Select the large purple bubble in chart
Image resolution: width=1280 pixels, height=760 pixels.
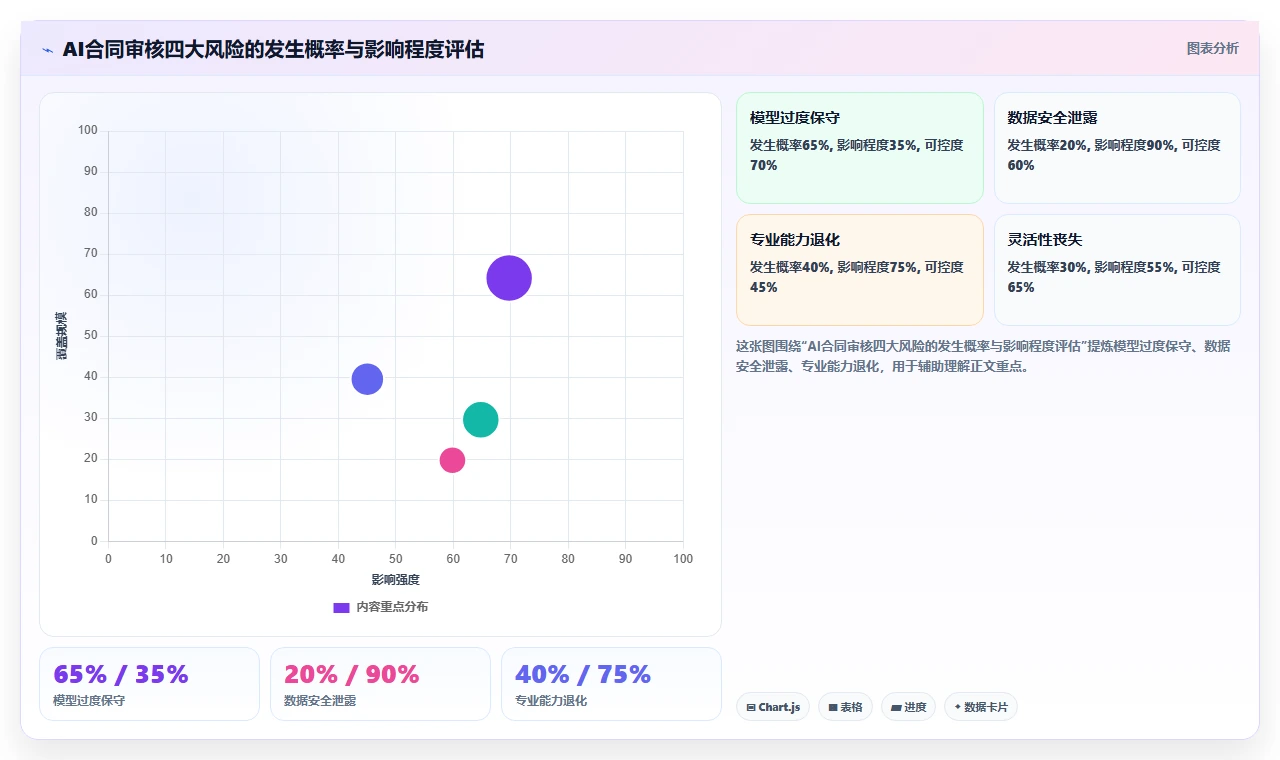pyautogui.click(x=509, y=278)
